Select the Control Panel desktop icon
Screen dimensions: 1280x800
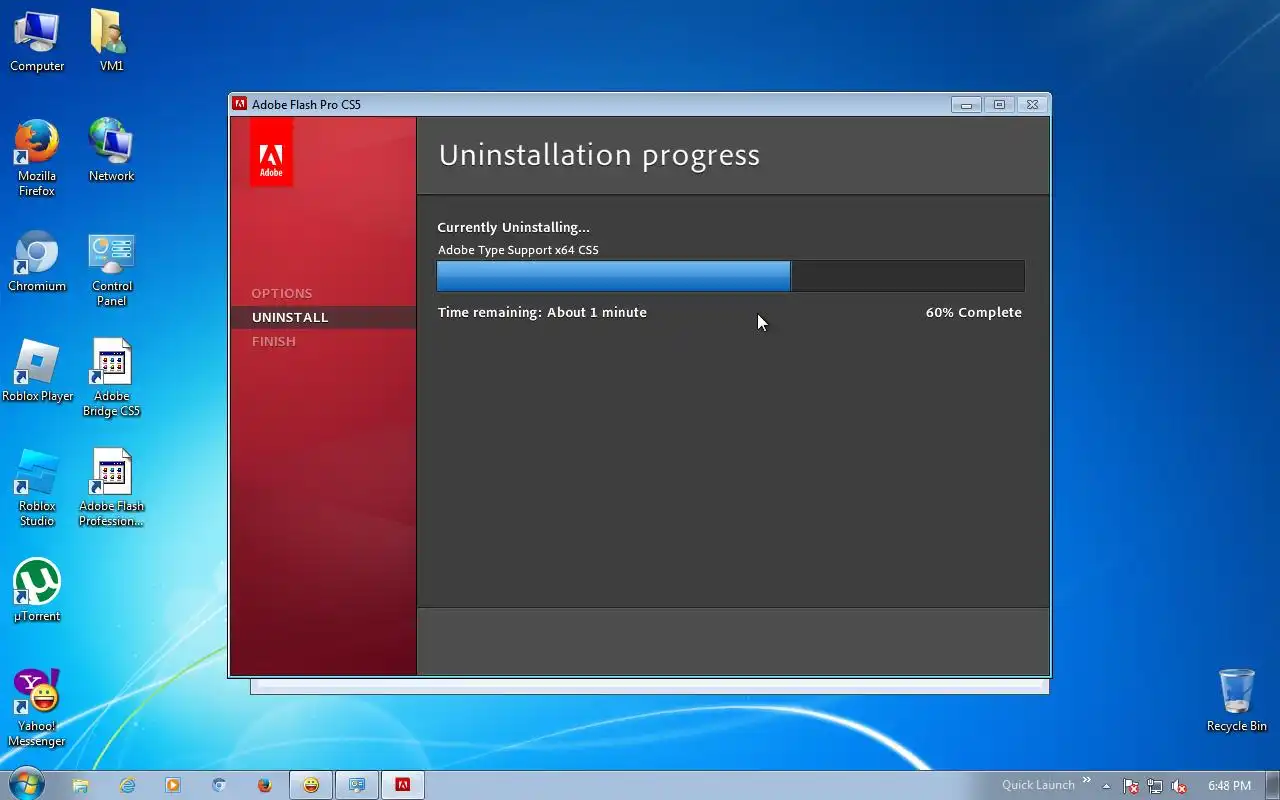click(111, 268)
